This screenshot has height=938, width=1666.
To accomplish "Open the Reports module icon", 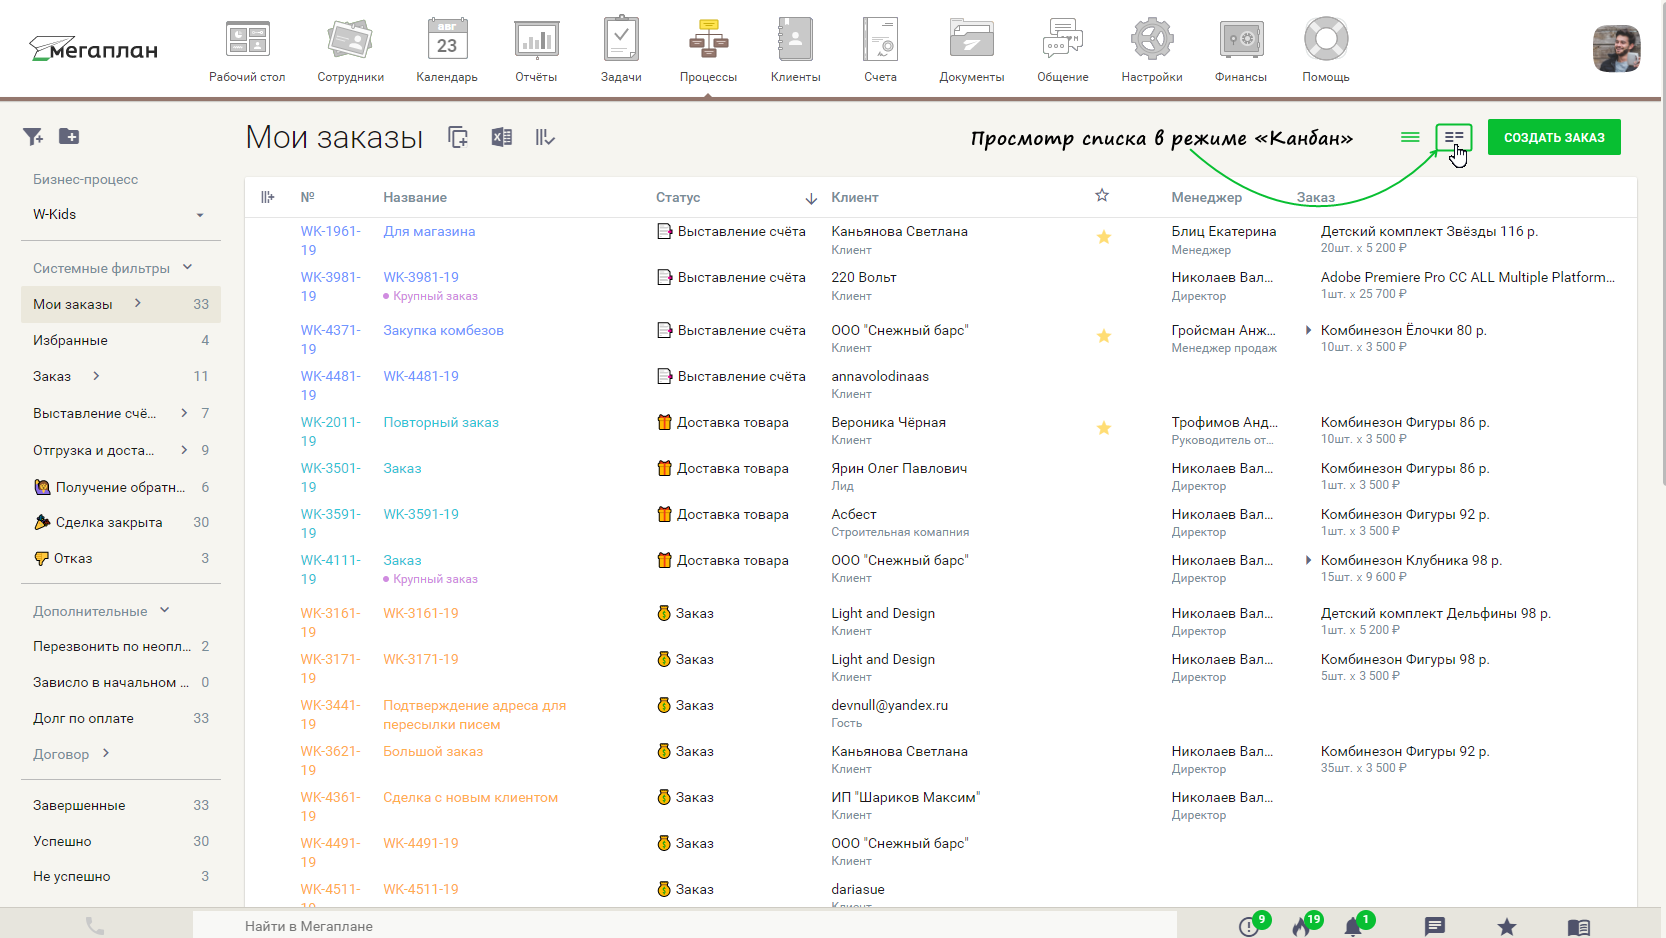I will pos(536,50).
